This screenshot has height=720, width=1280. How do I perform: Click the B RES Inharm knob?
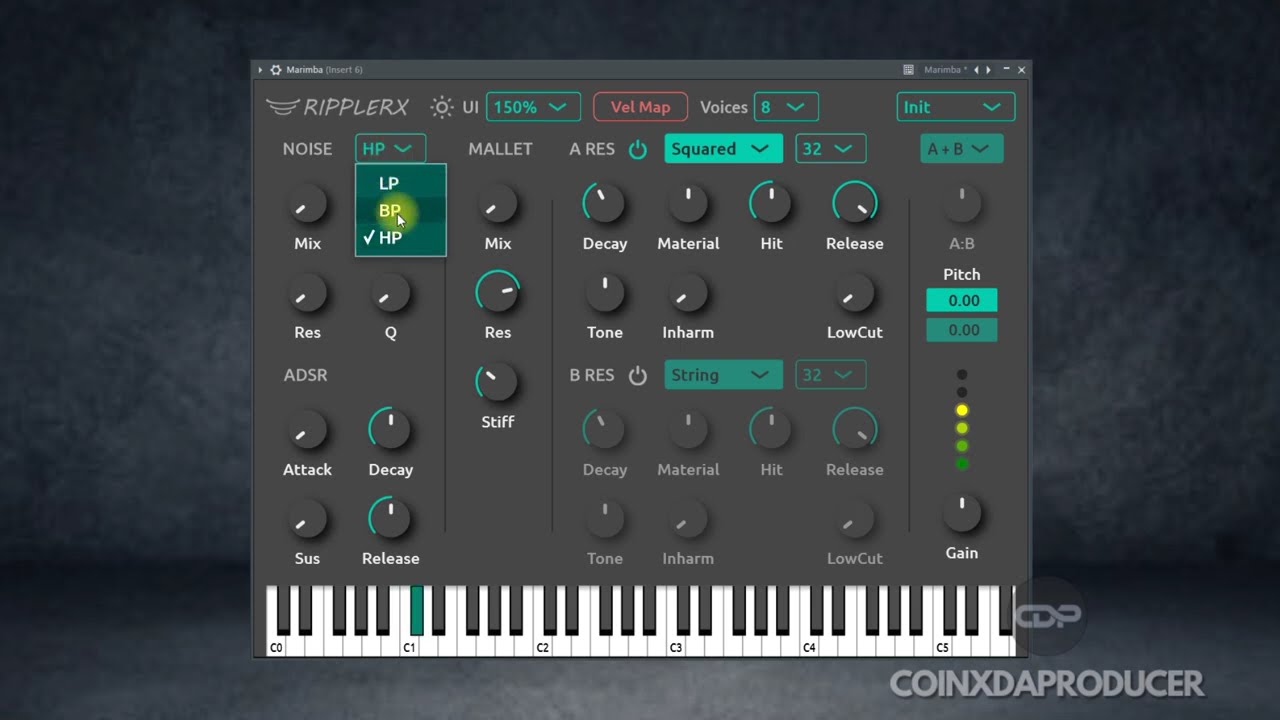(688, 519)
